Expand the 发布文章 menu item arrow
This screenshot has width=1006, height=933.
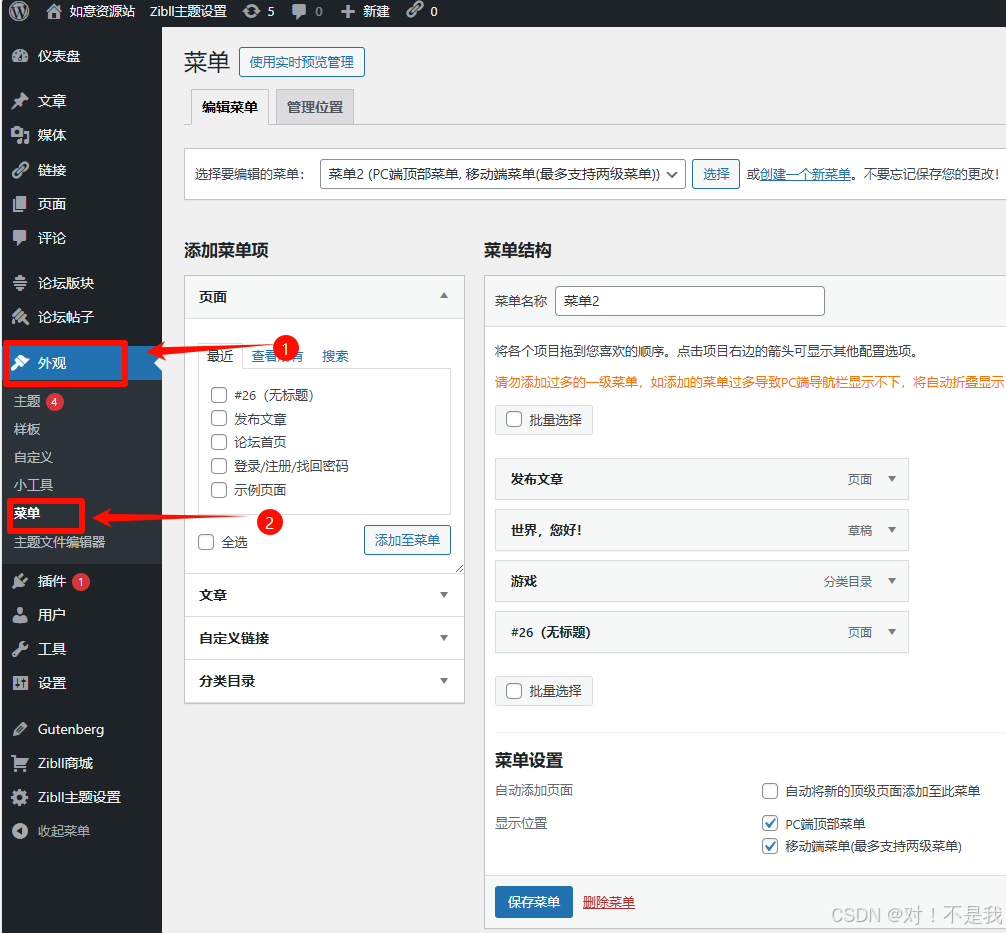[x=892, y=479]
